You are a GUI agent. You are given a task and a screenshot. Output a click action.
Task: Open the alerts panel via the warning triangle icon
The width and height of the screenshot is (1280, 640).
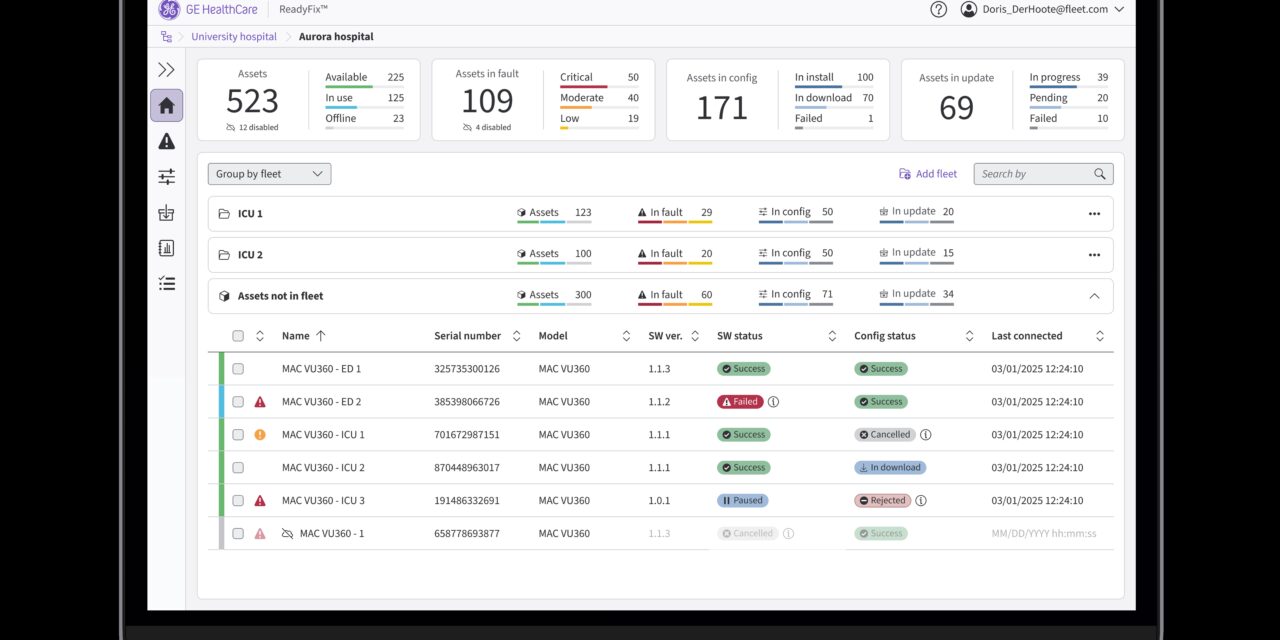[166, 141]
